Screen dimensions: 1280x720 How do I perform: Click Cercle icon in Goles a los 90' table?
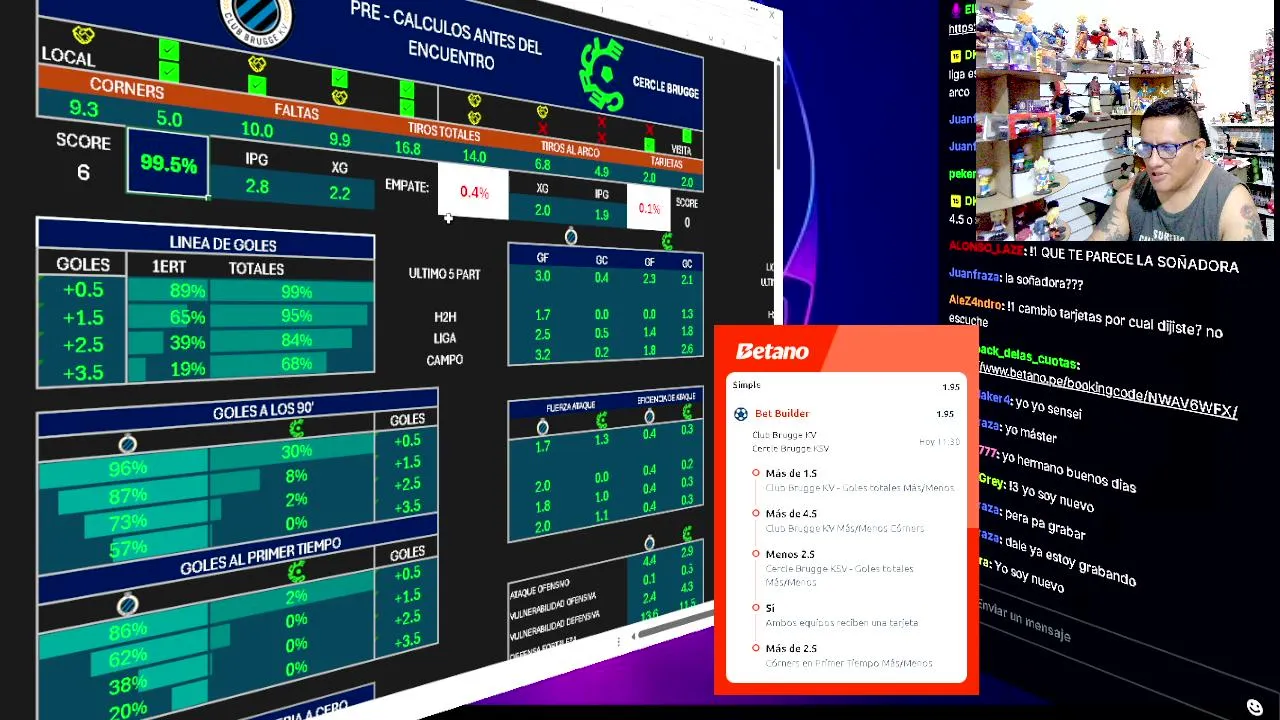(x=296, y=429)
